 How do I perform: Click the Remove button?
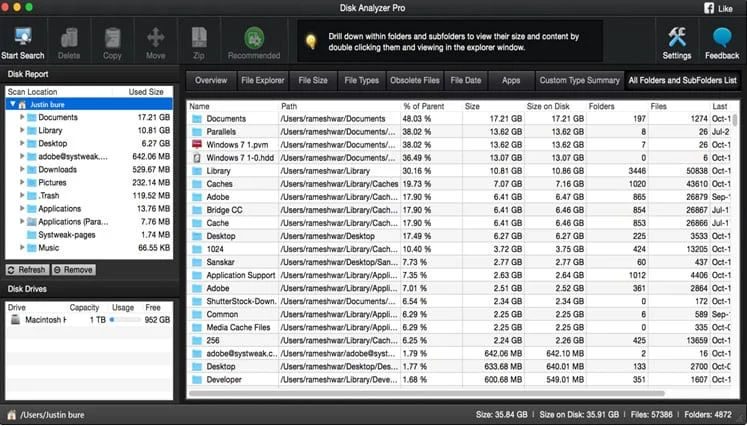pyautogui.click(x=73, y=270)
